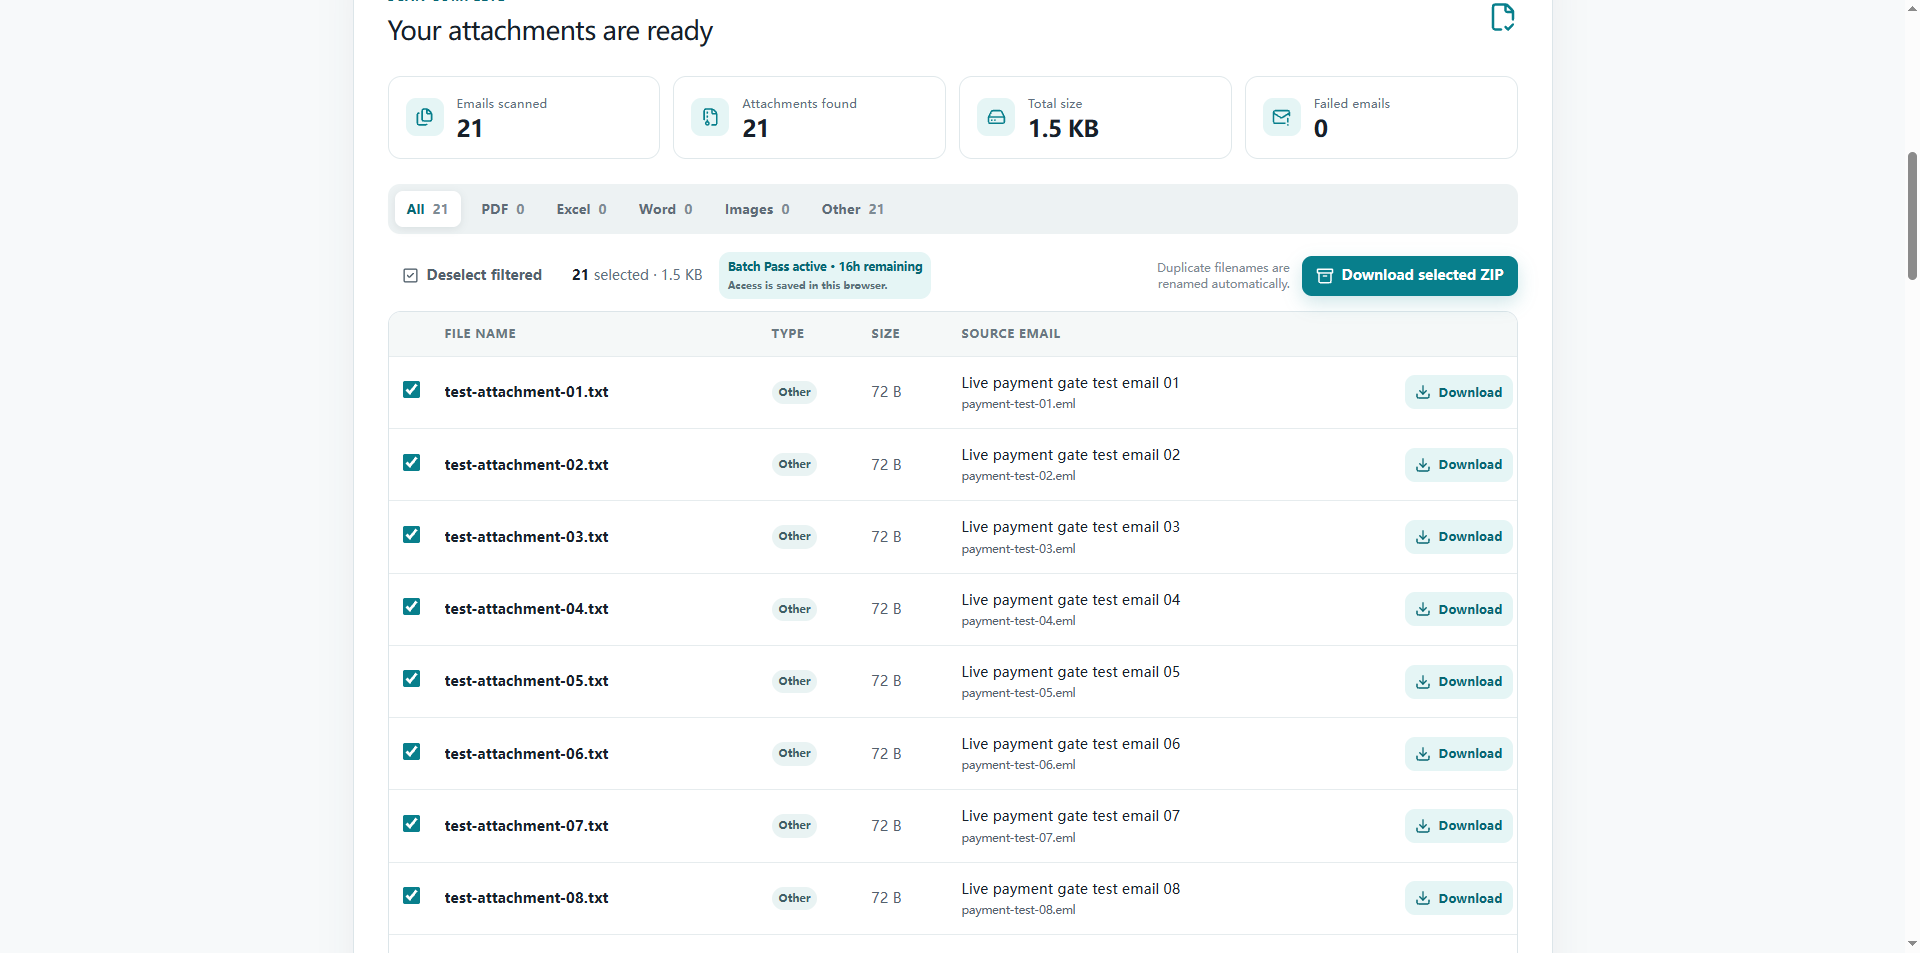Download test-attachment-08.txt via its row button
Image resolution: width=1920 pixels, height=953 pixels.
tap(1458, 898)
